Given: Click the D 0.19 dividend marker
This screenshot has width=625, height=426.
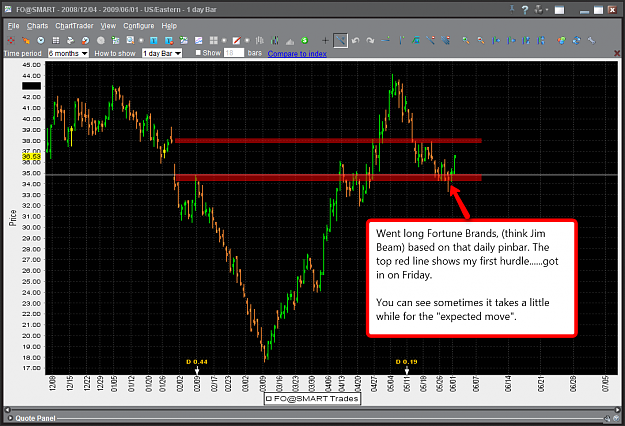Looking at the screenshot, I should [x=406, y=362].
